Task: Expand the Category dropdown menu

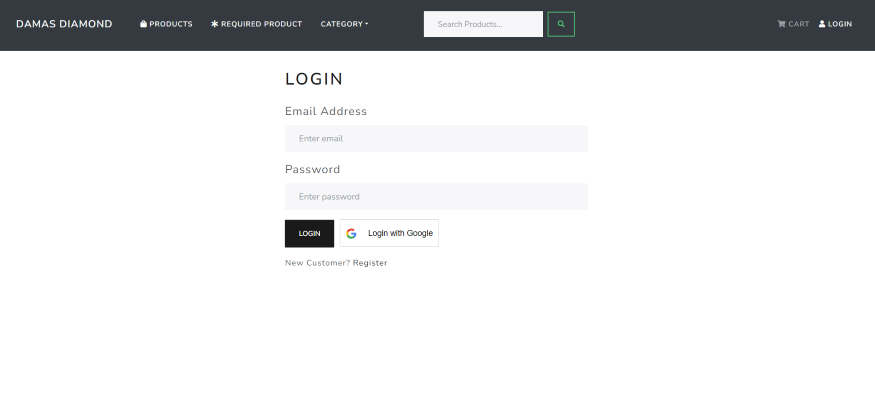Action: 344,24
